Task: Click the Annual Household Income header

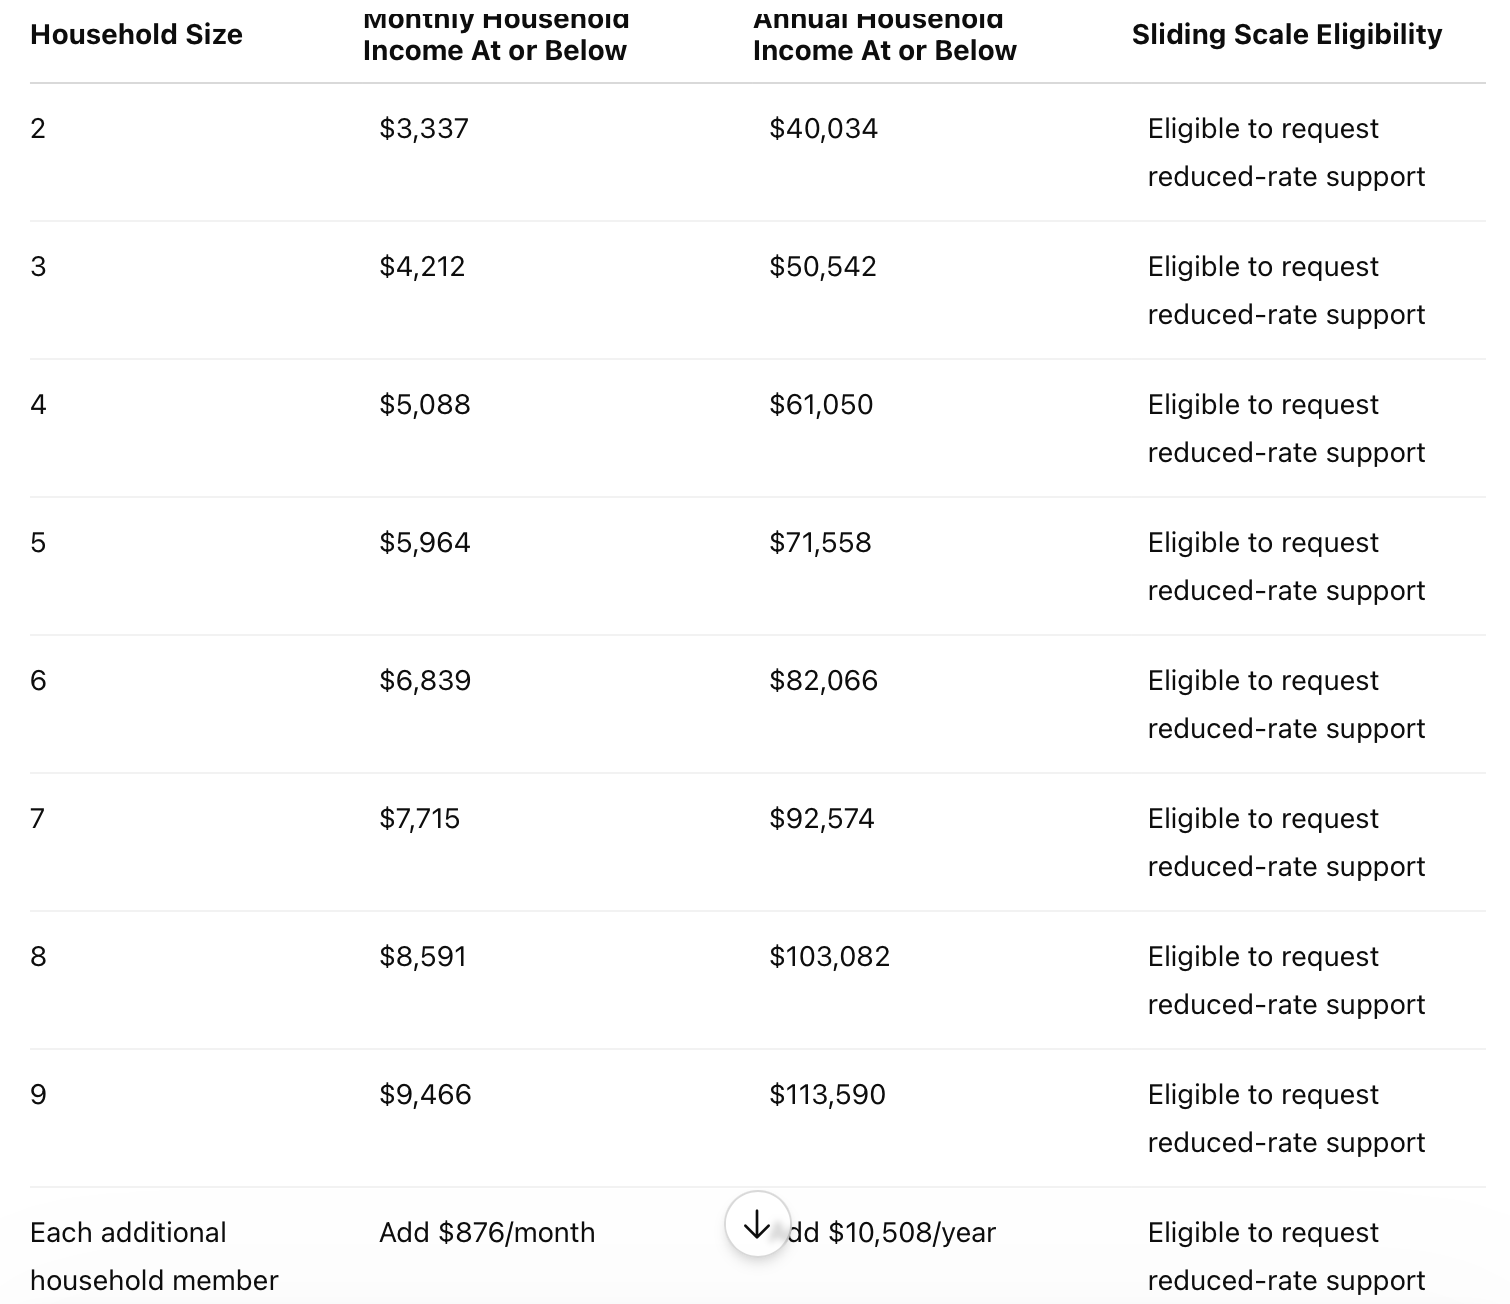Action: pos(884,37)
